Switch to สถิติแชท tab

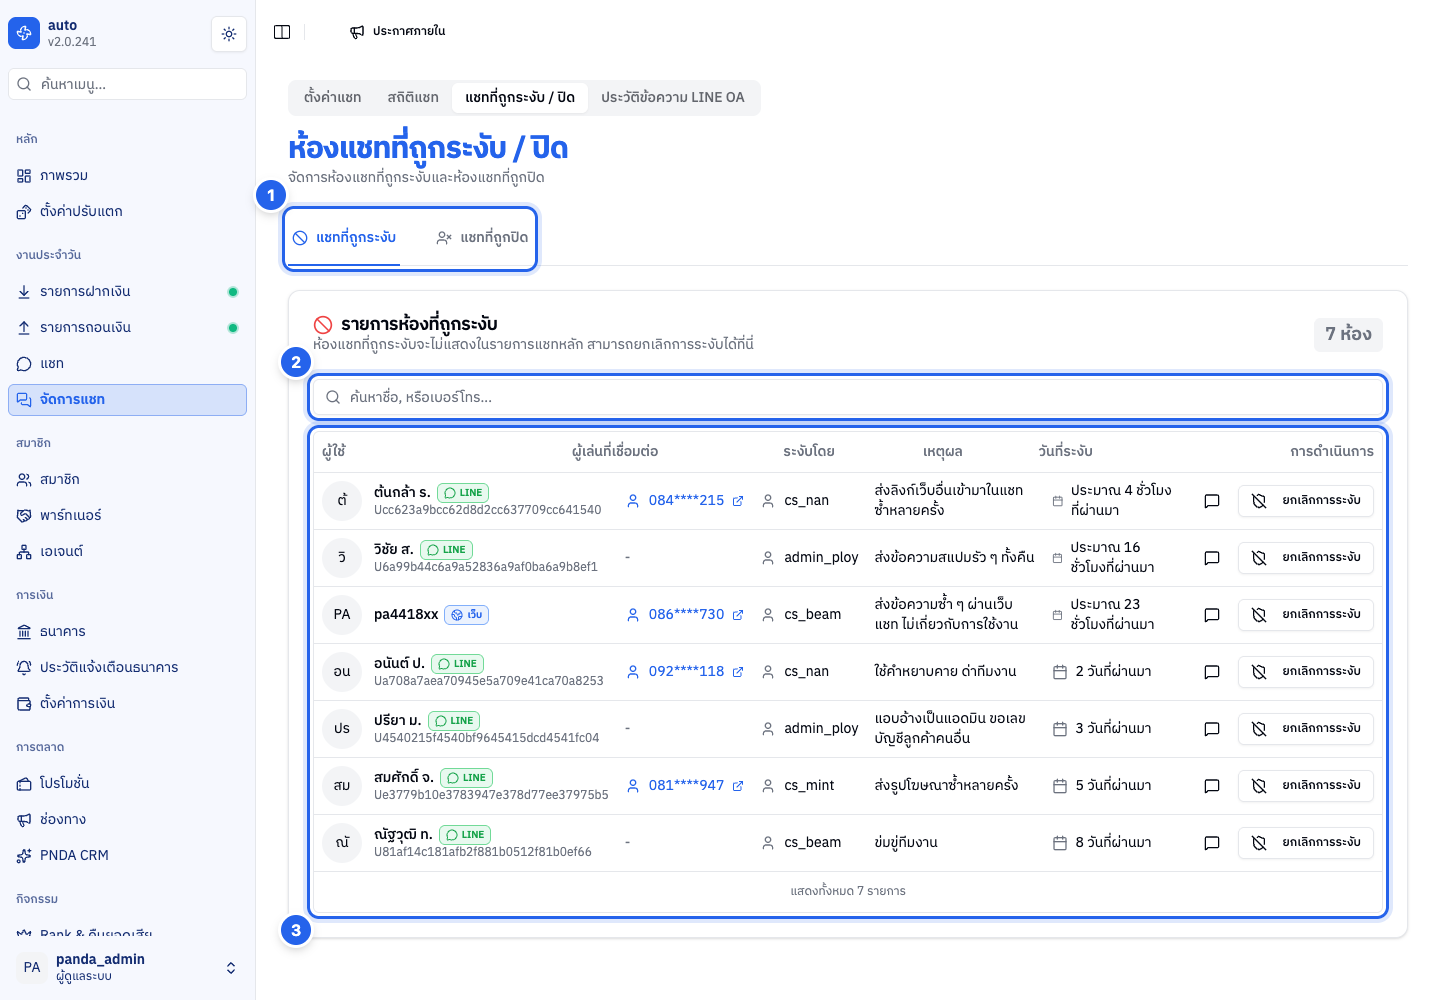tap(413, 98)
